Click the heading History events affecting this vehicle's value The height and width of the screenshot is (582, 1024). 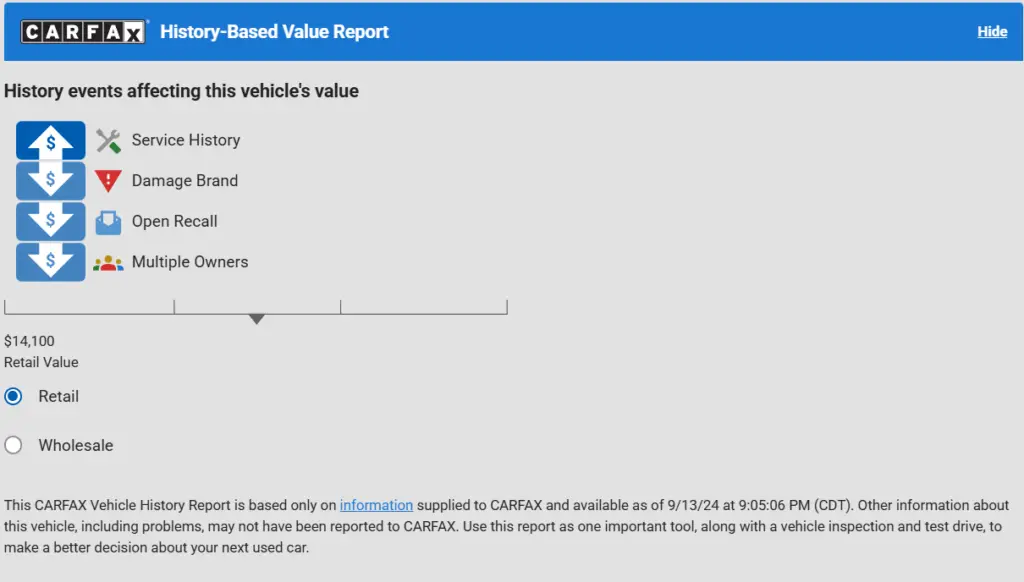181,91
